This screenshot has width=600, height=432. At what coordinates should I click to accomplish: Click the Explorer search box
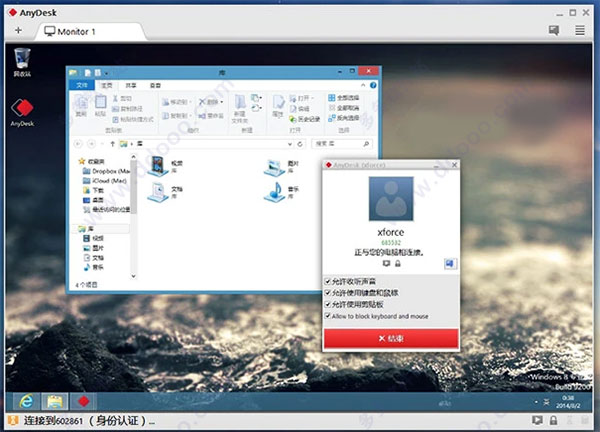click(342, 144)
